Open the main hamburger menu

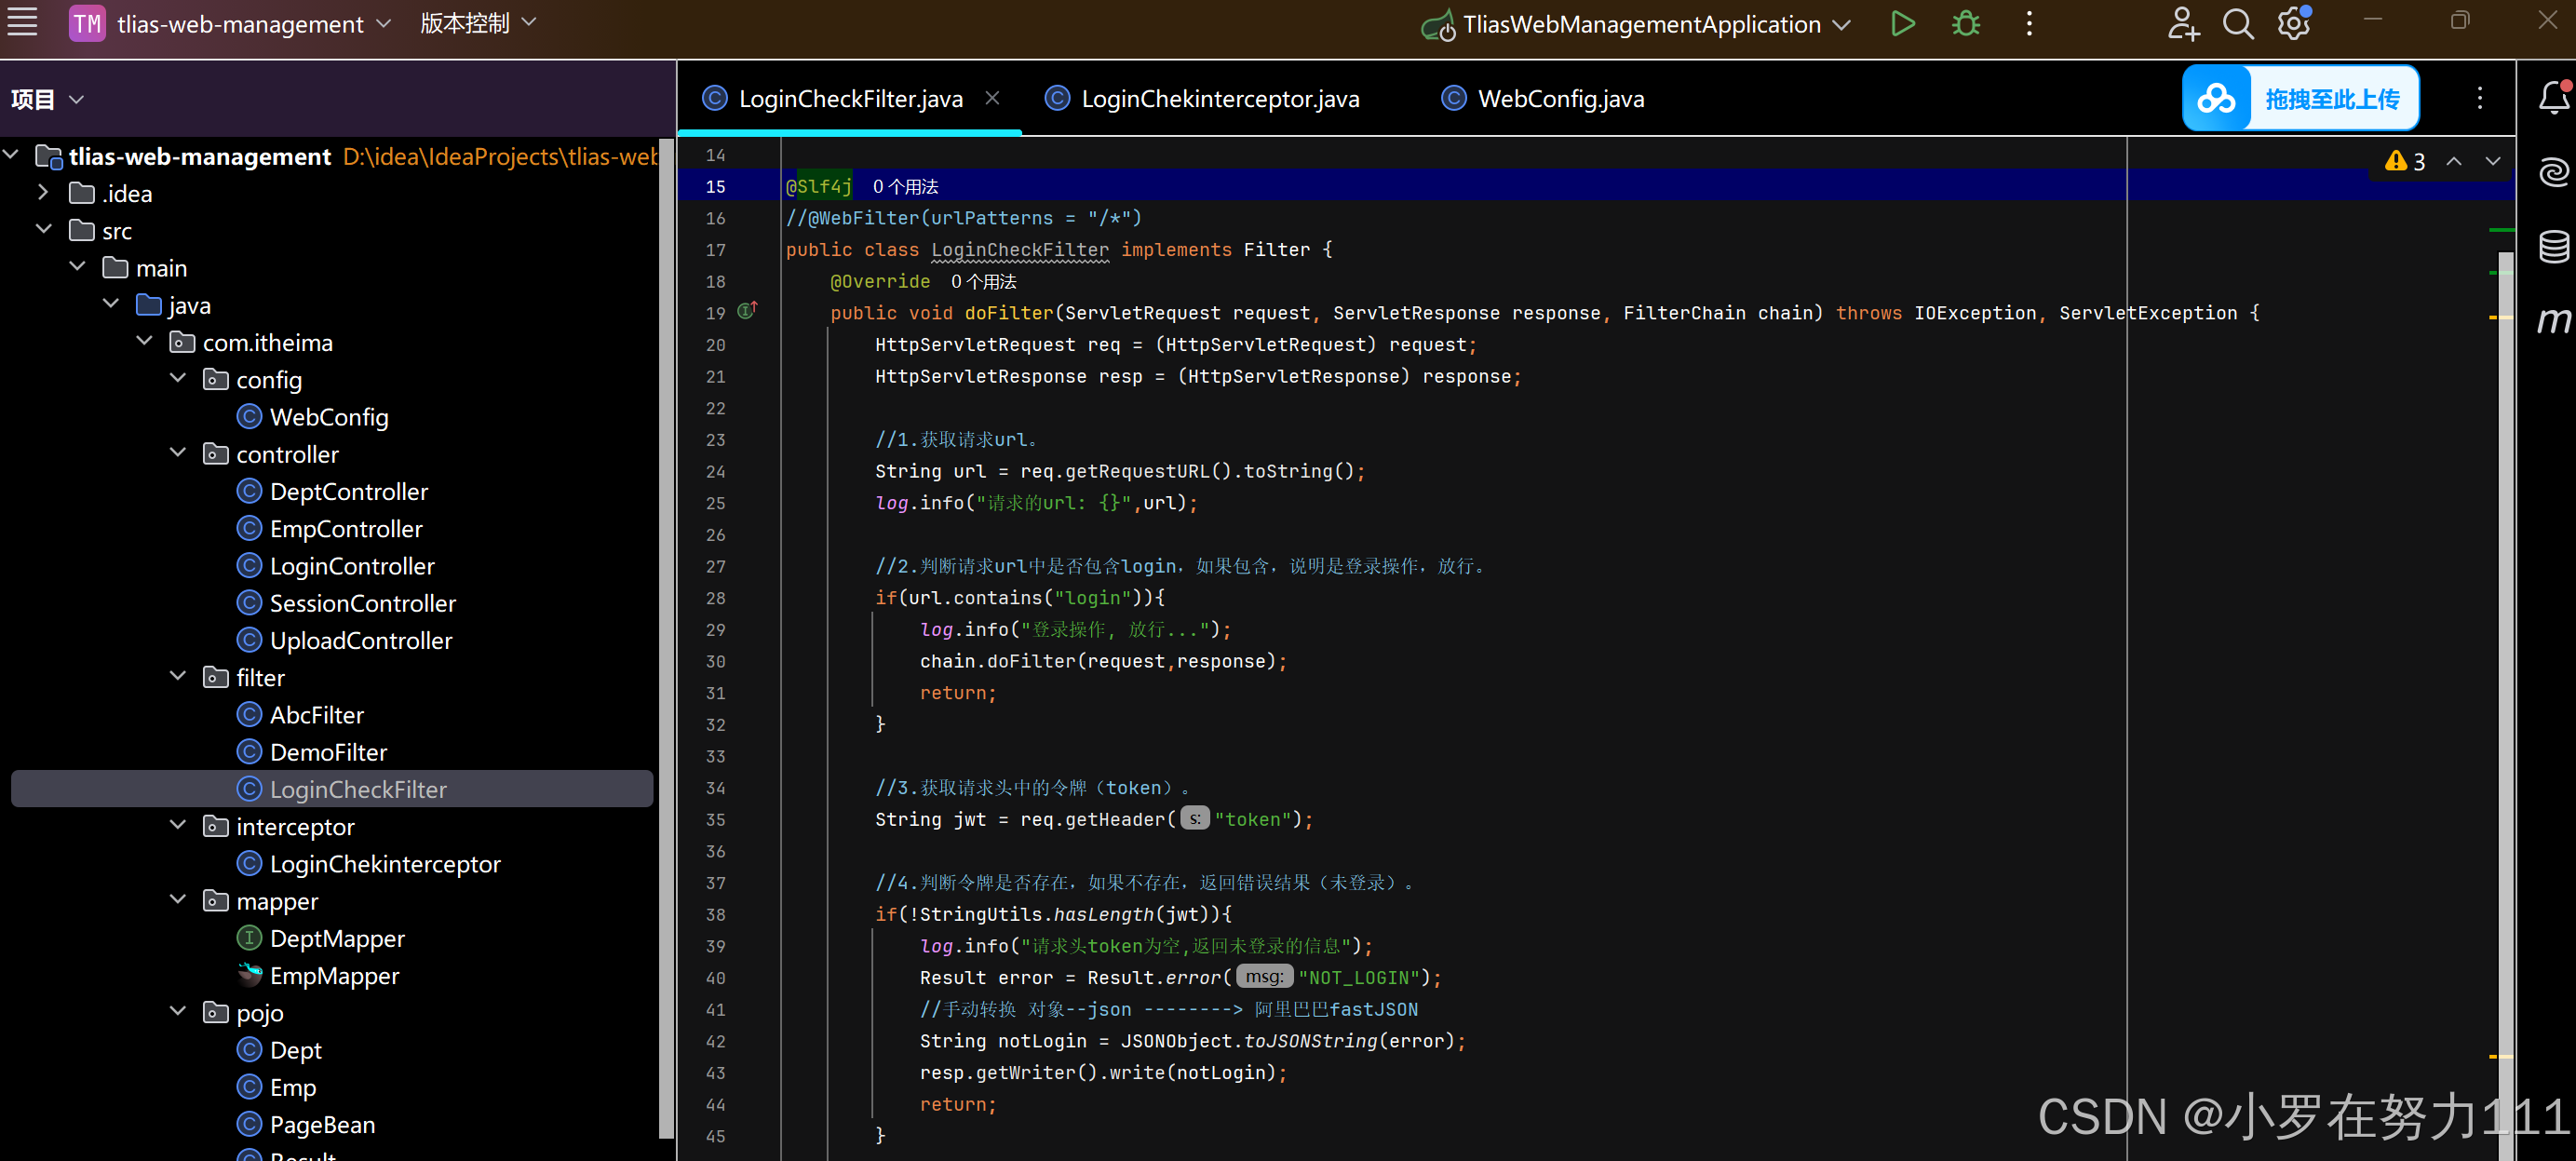[22, 22]
